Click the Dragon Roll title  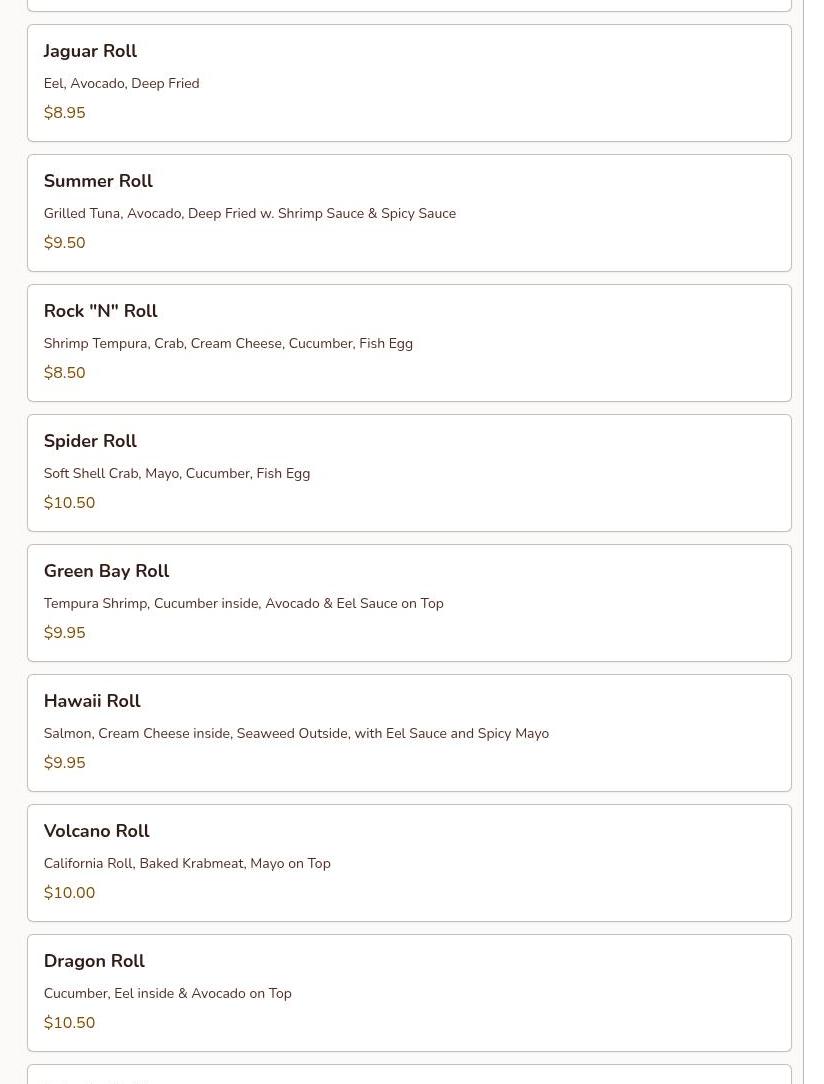94,961
